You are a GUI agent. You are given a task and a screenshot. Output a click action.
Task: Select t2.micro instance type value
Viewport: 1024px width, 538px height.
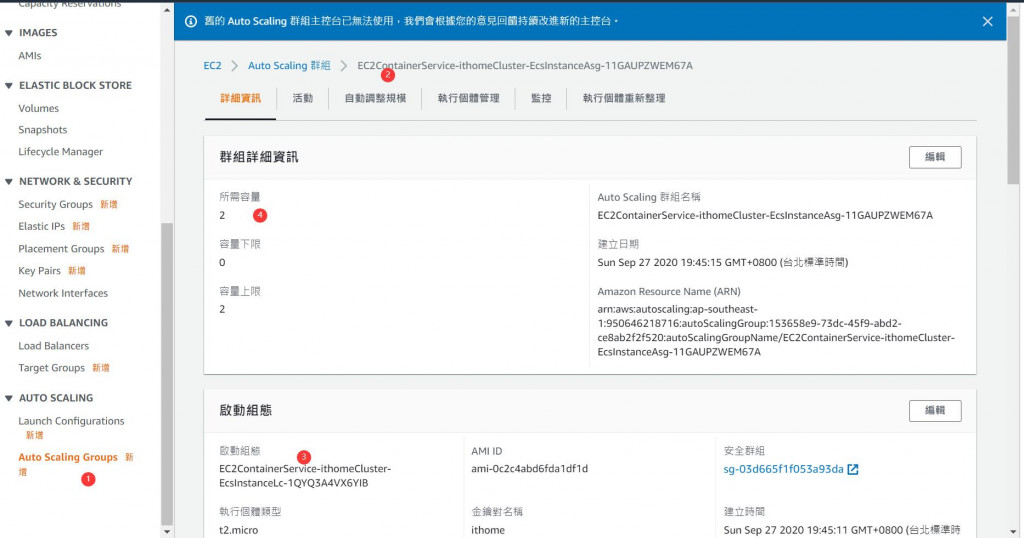click(x=238, y=530)
